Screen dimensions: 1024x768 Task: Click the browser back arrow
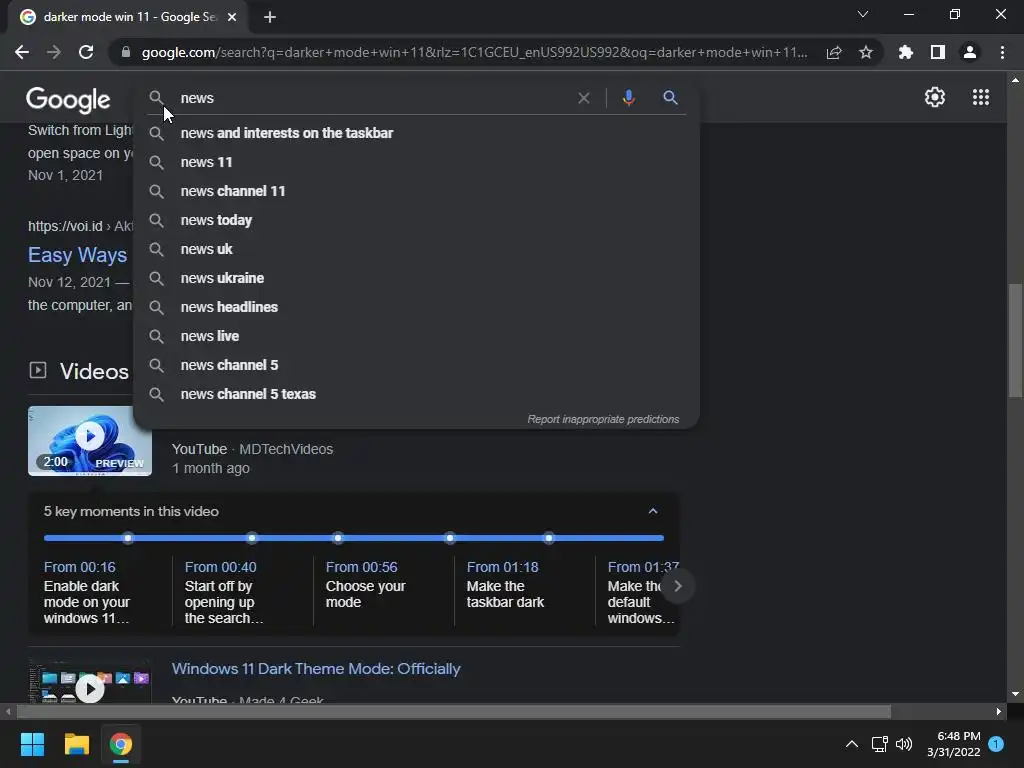[x=22, y=52]
